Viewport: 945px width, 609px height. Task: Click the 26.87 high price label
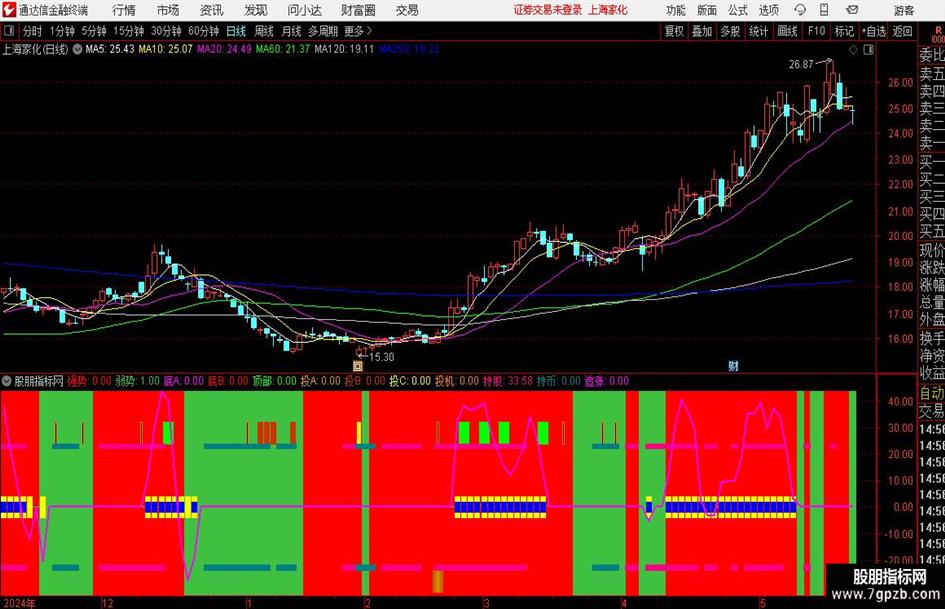tap(801, 65)
